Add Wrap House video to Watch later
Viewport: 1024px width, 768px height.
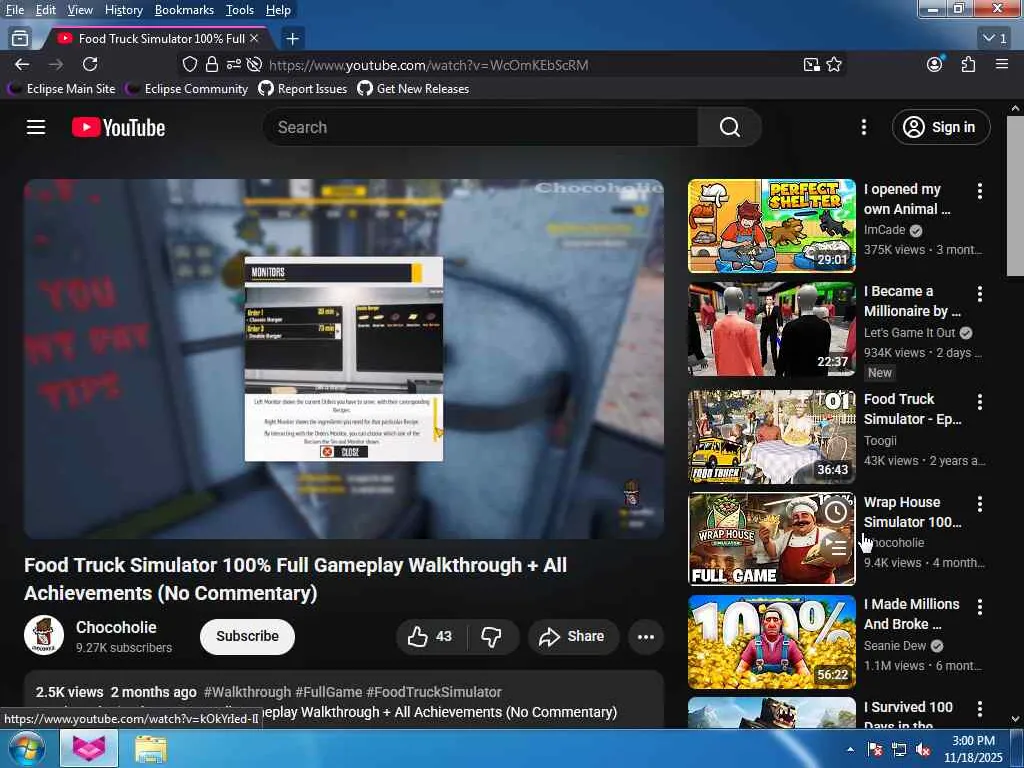[836, 512]
